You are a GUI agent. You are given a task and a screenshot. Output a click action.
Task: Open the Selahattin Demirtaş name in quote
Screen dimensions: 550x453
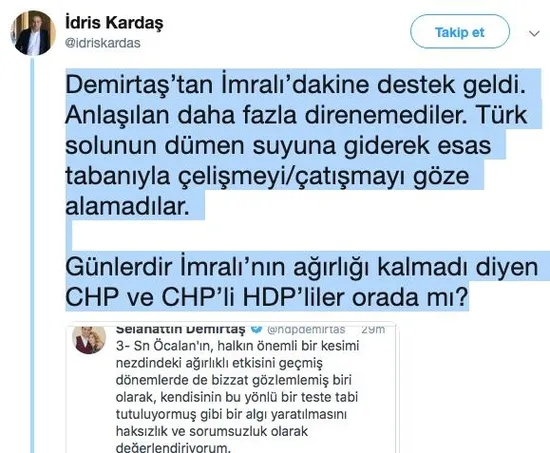click(180, 329)
